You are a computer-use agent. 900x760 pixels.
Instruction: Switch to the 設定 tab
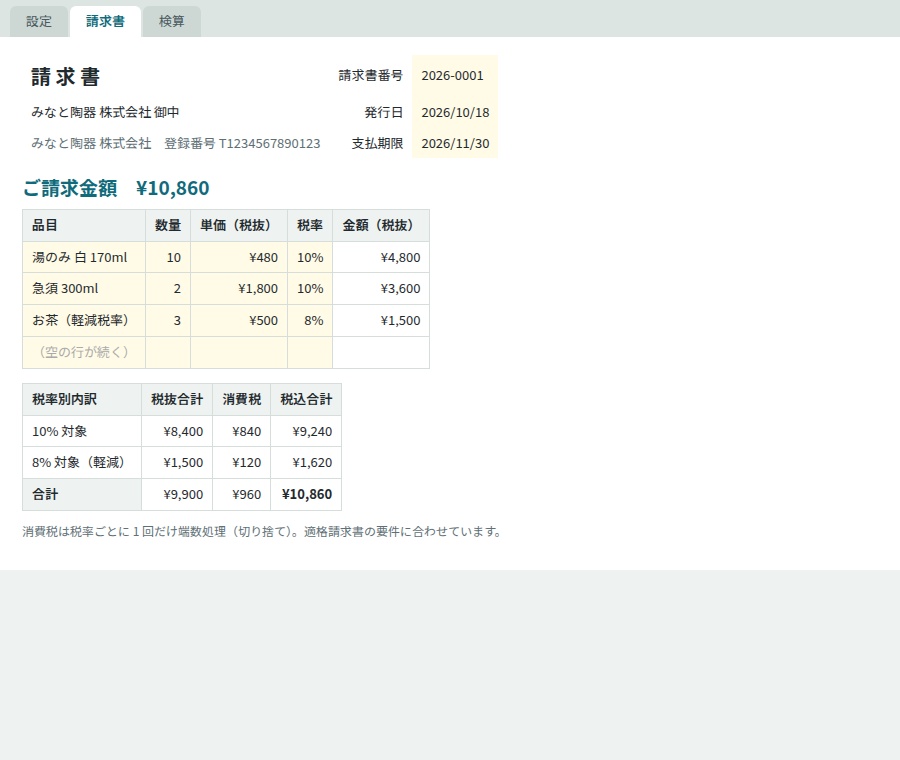click(x=39, y=22)
